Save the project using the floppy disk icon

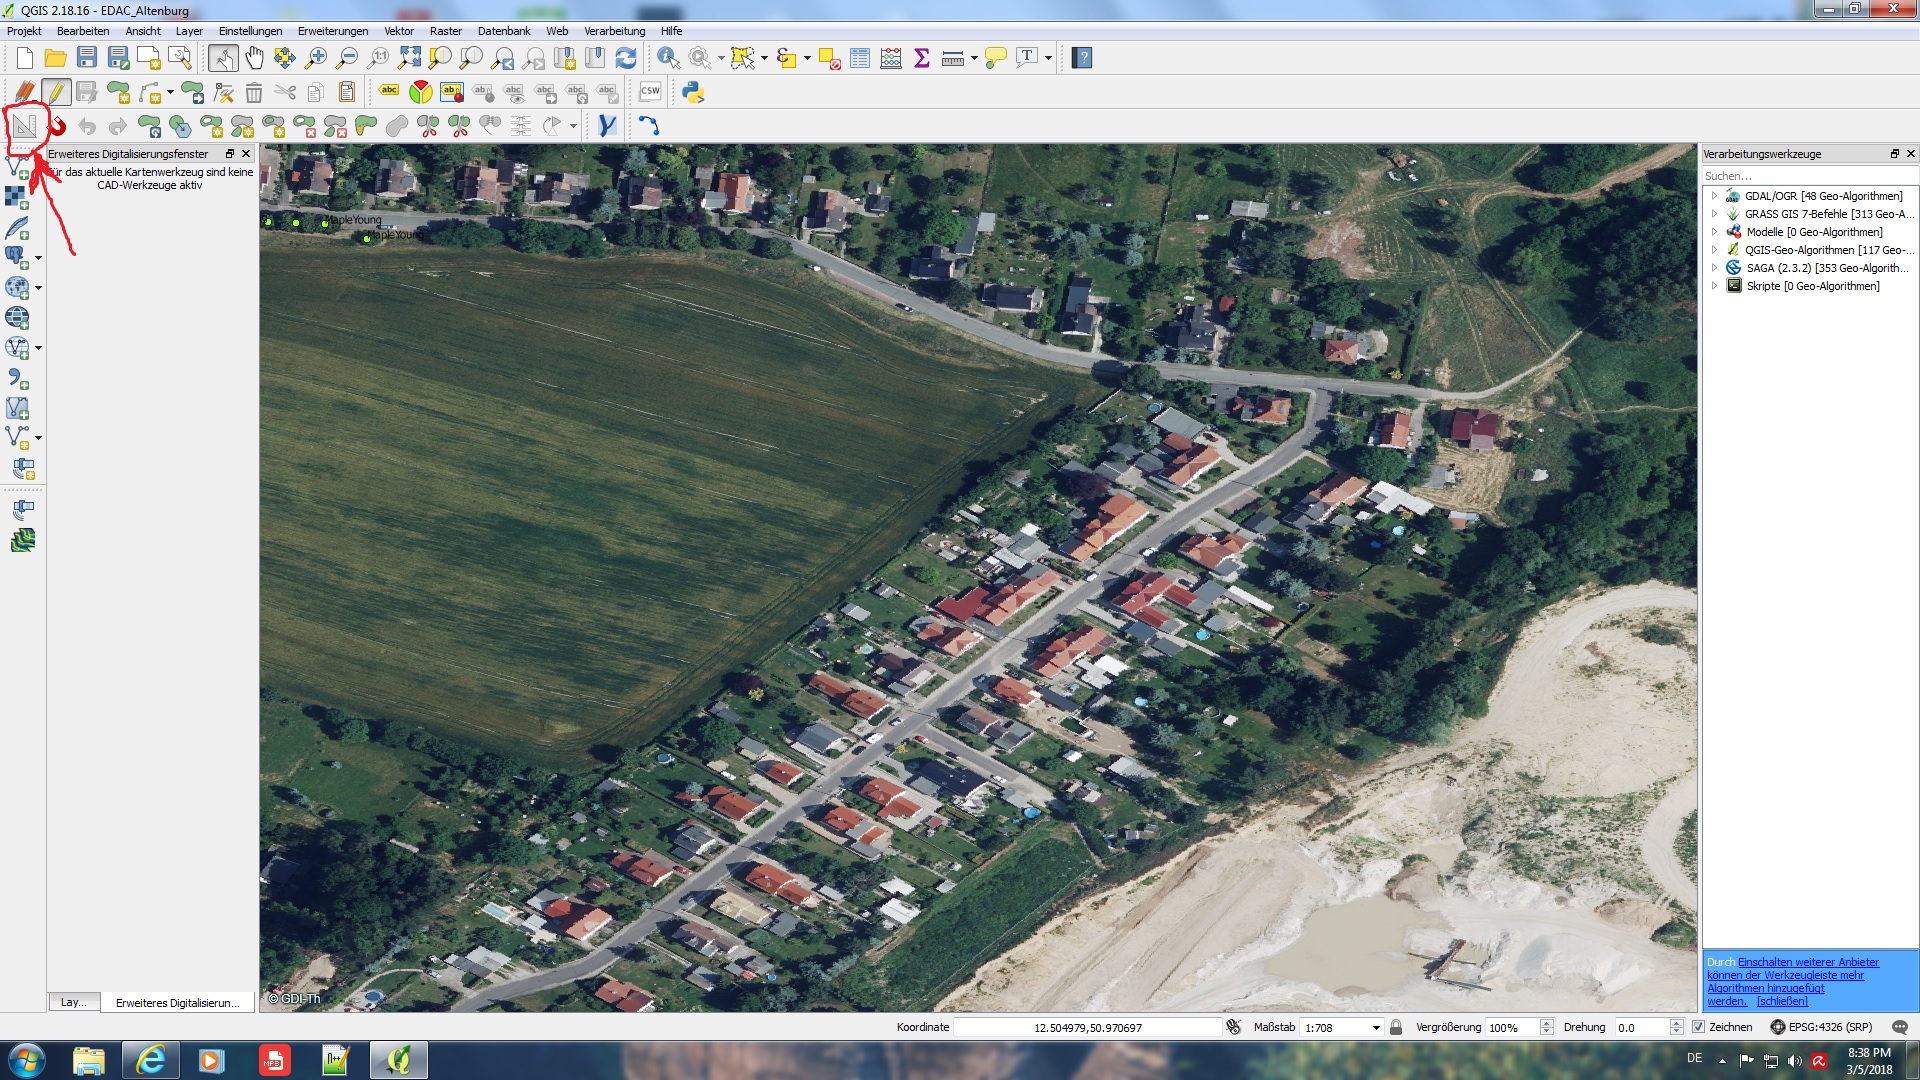pyautogui.click(x=87, y=58)
